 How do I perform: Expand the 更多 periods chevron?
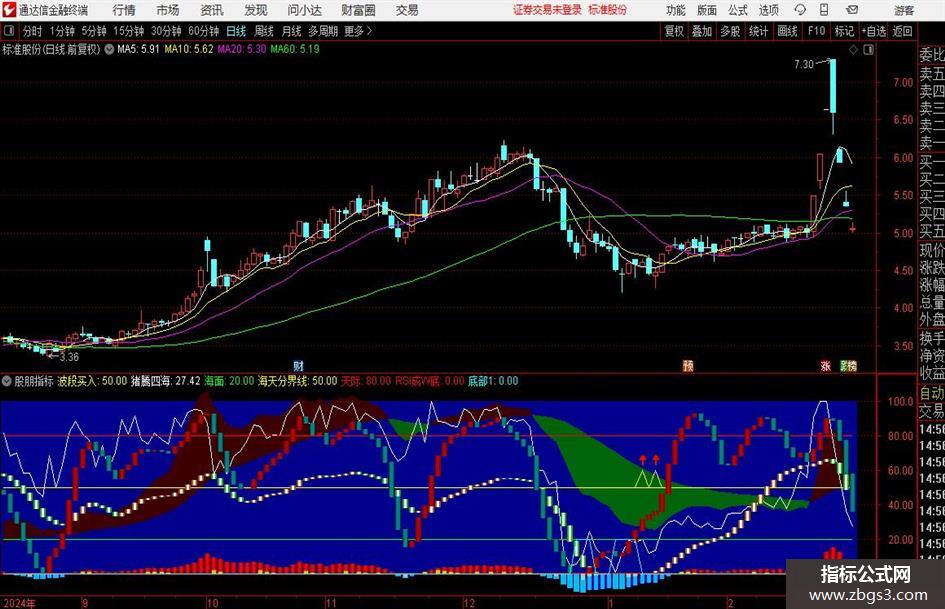(369, 31)
